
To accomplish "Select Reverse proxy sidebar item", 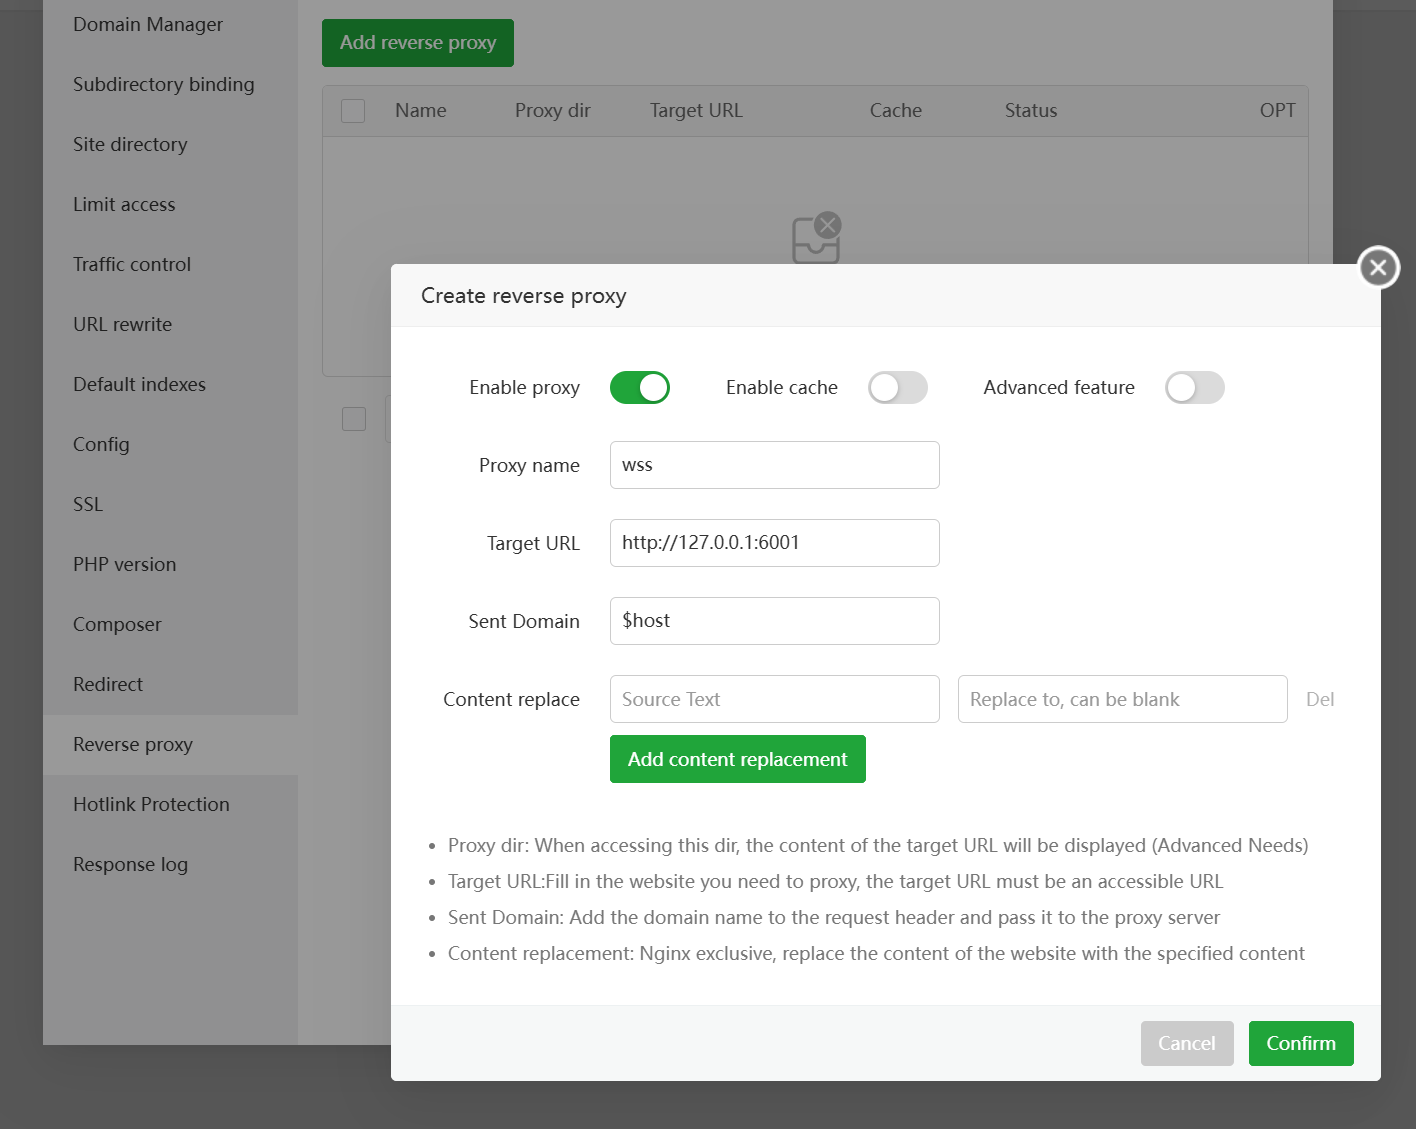I will click(x=170, y=744).
